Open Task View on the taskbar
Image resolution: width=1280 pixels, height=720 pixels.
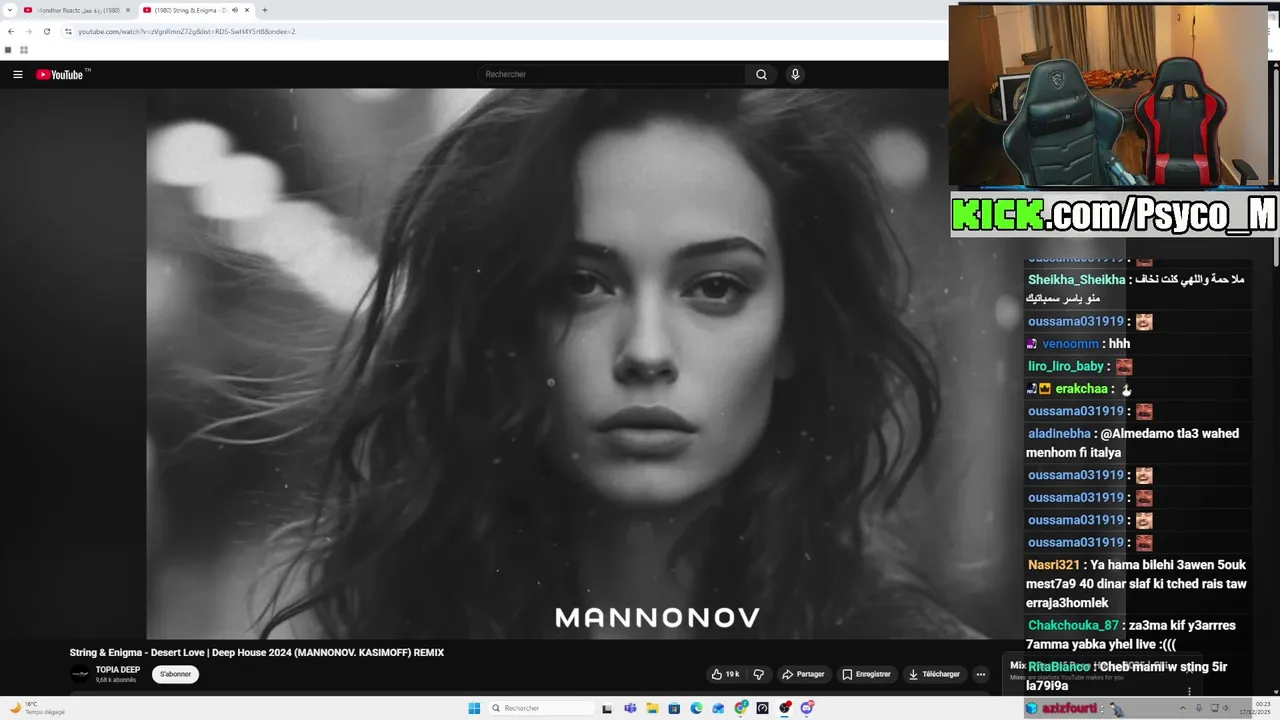tap(607, 708)
